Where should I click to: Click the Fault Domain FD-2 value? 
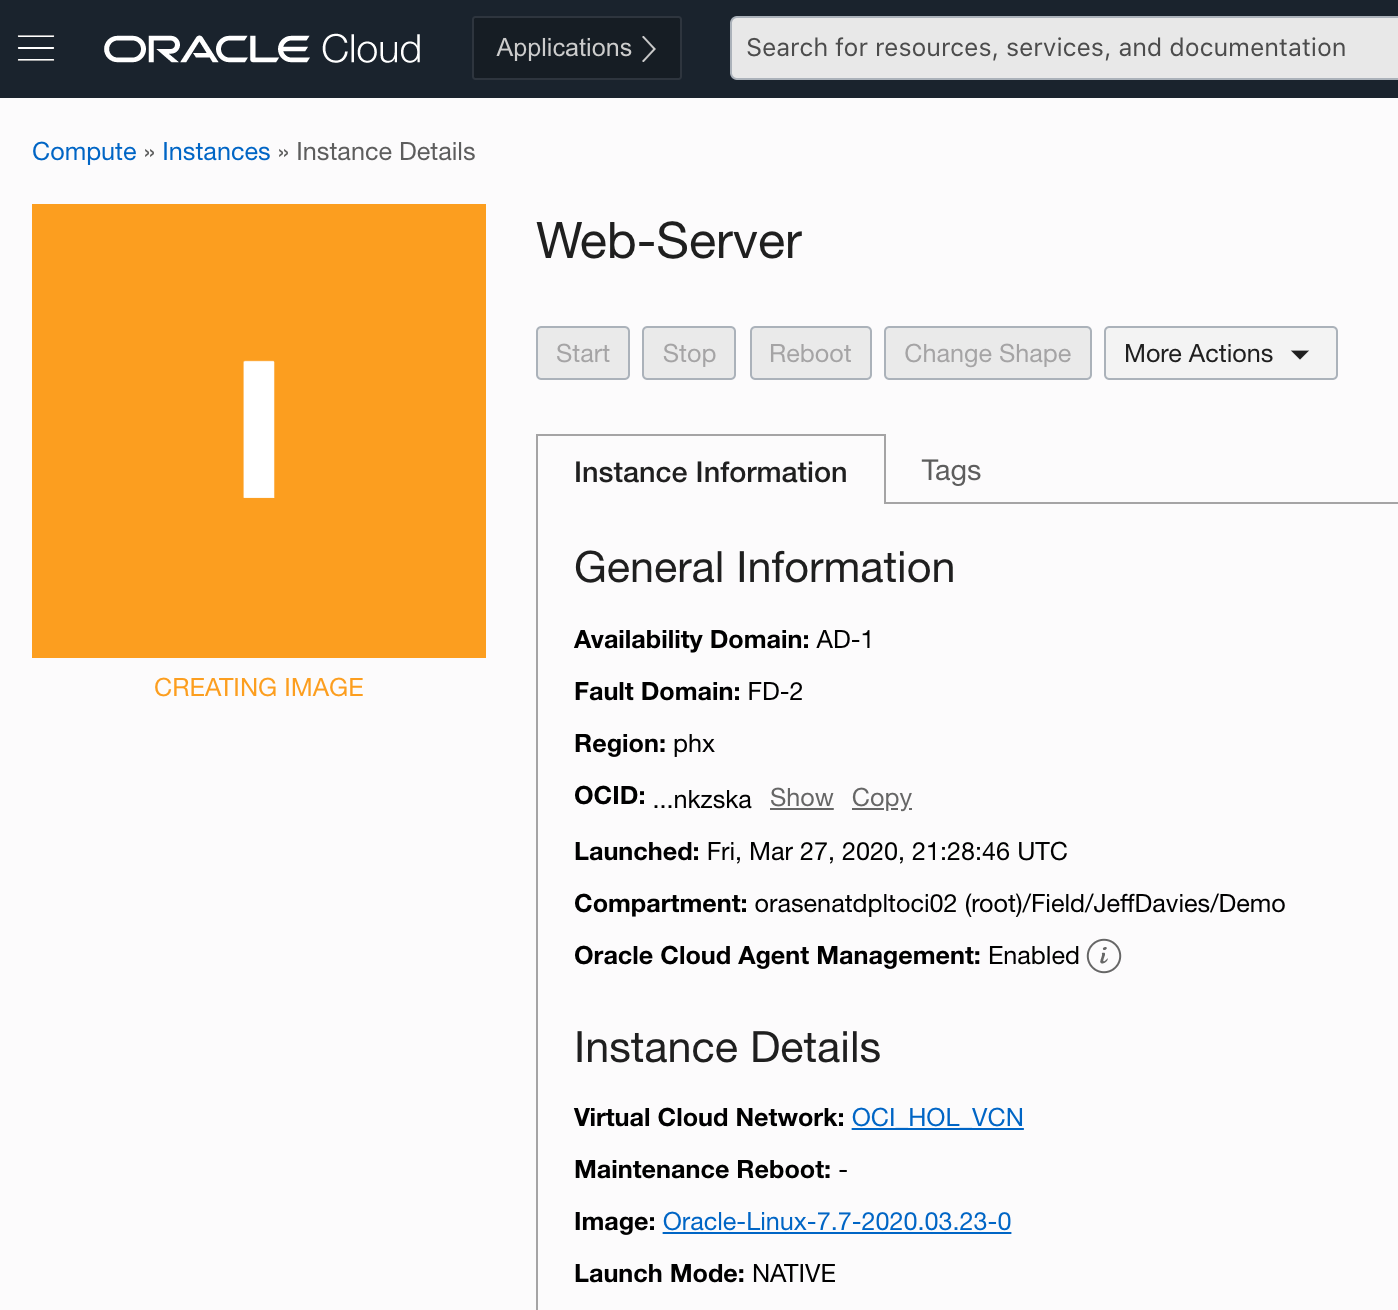[x=775, y=692]
